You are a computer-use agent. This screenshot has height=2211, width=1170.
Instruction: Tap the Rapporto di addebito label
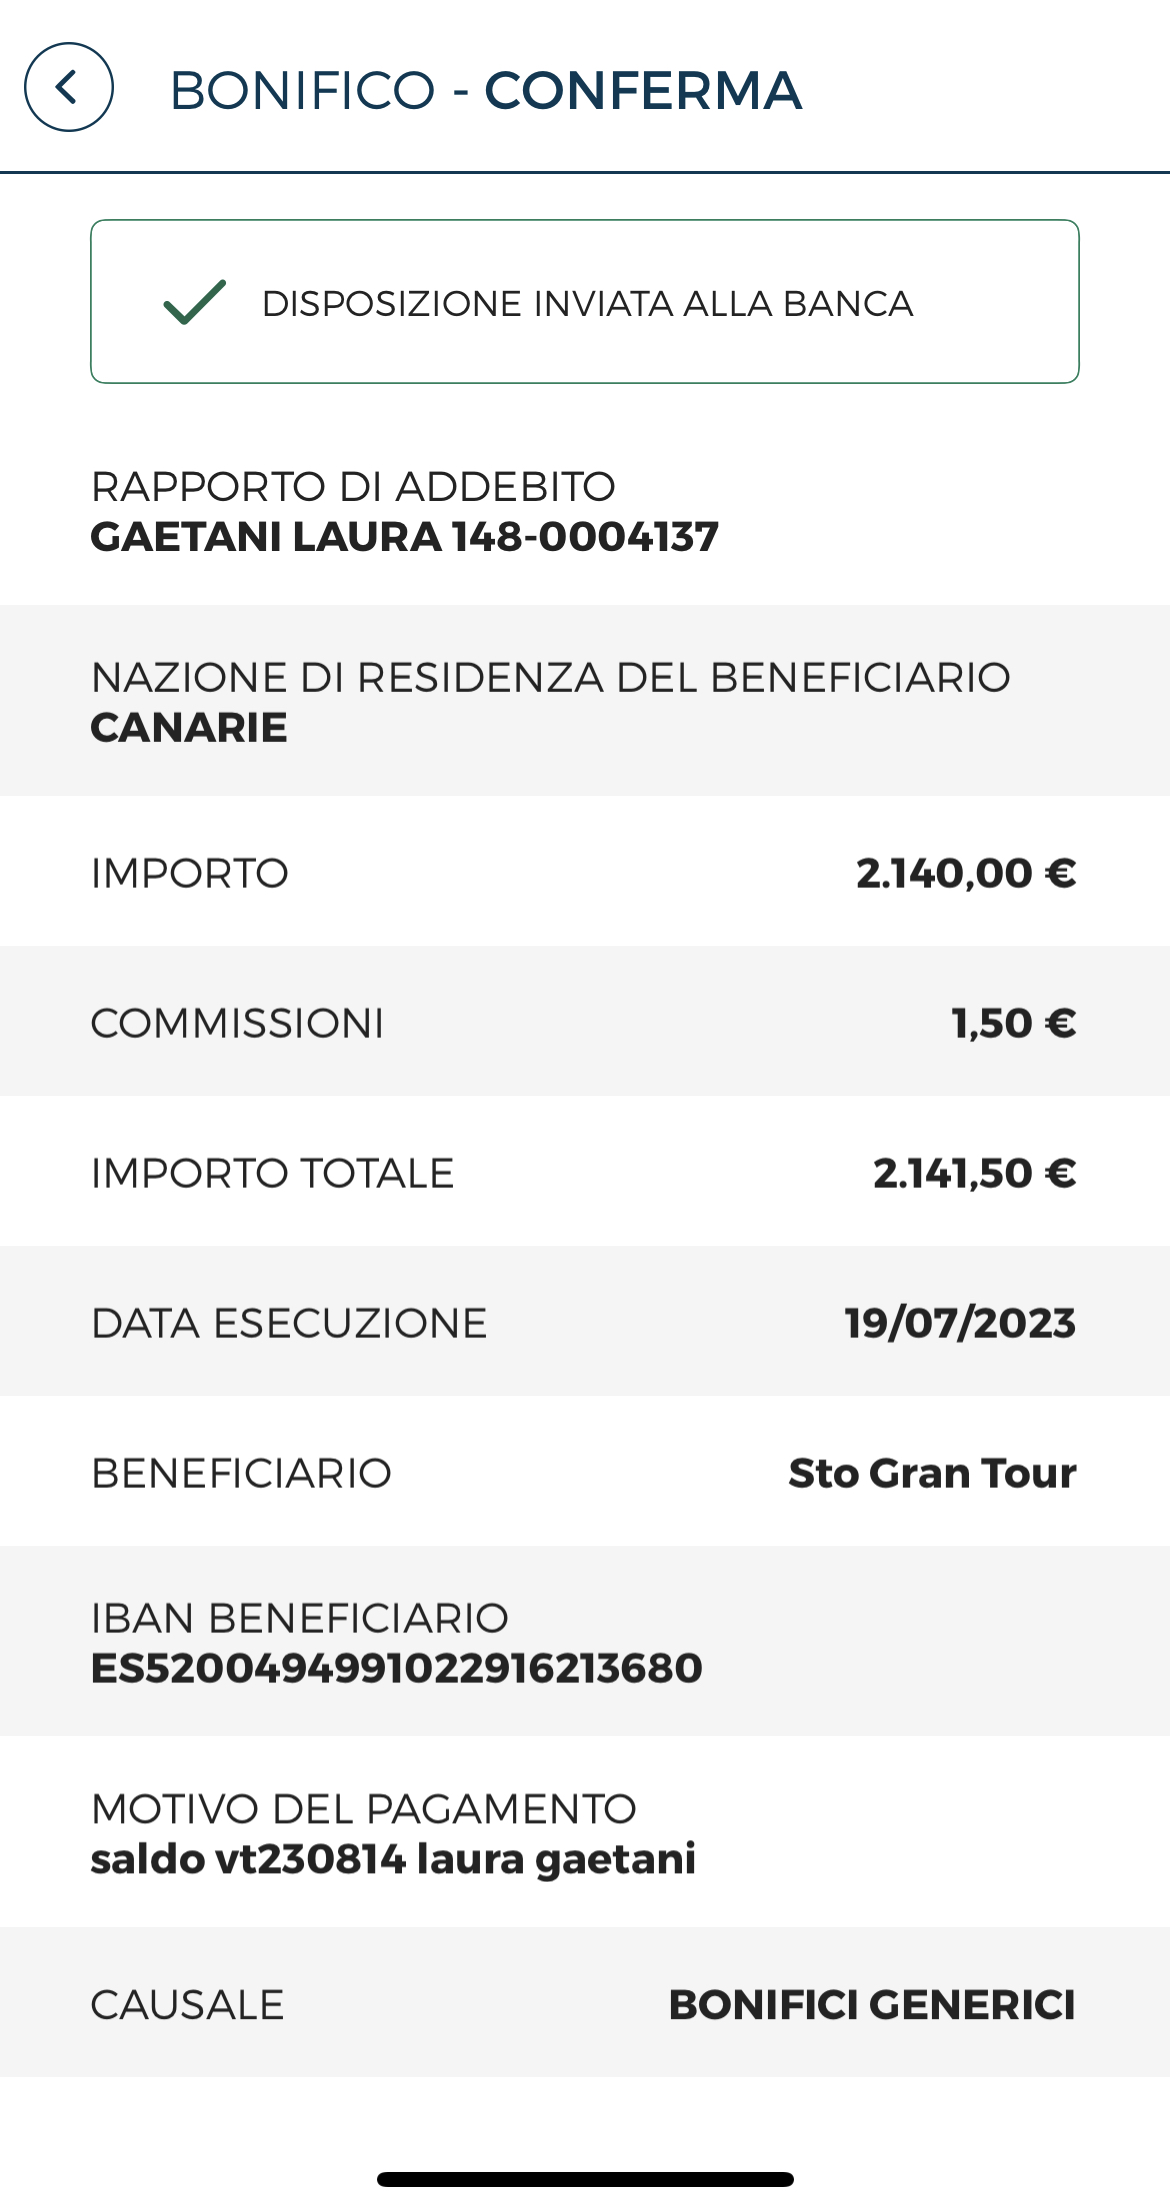353,487
